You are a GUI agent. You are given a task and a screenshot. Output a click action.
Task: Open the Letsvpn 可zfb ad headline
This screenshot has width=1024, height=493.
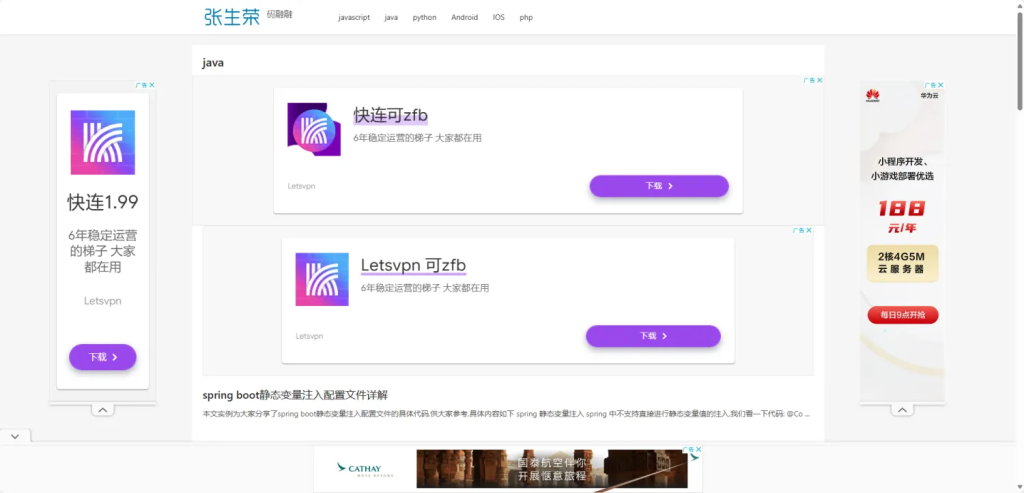tap(413, 265)
